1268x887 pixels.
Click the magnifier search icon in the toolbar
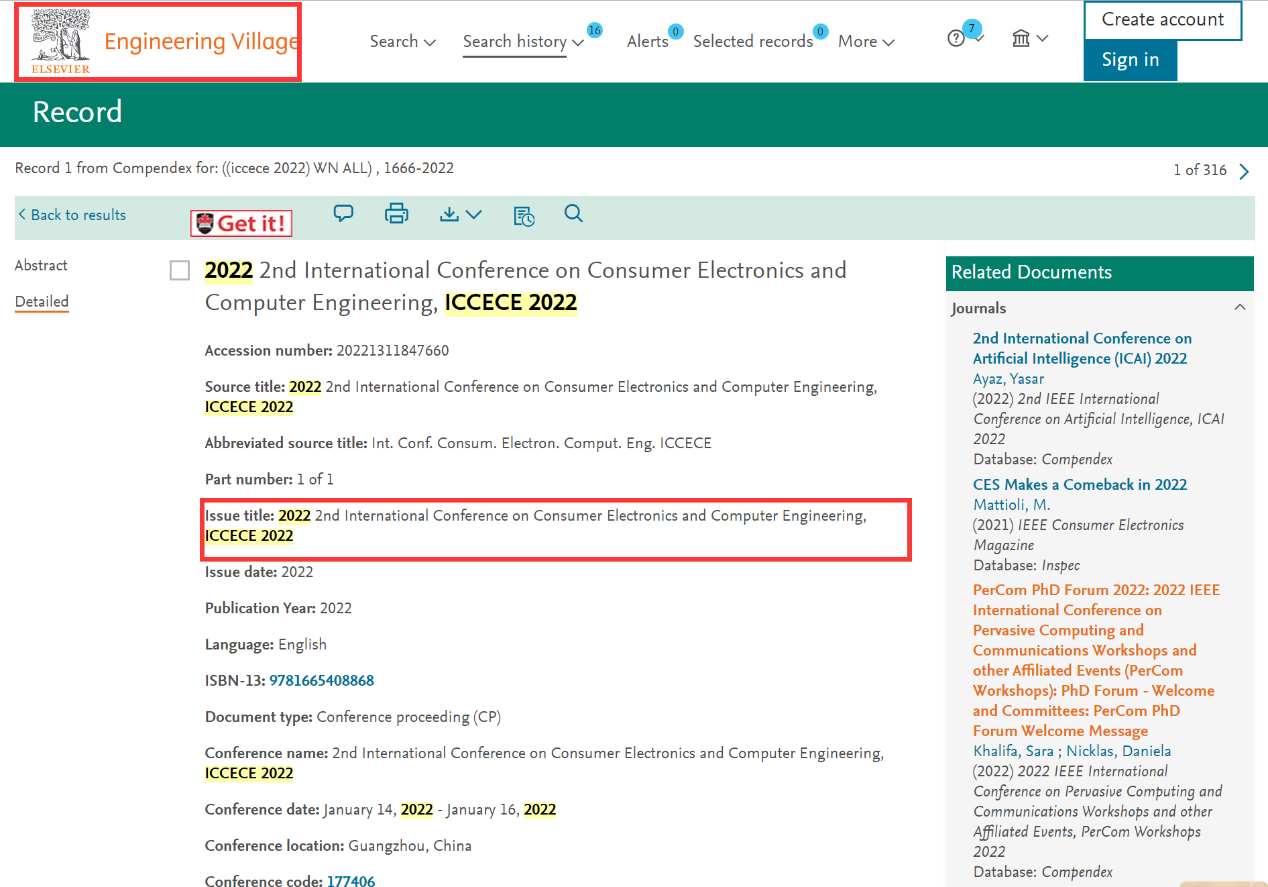(x=573, y=213)
